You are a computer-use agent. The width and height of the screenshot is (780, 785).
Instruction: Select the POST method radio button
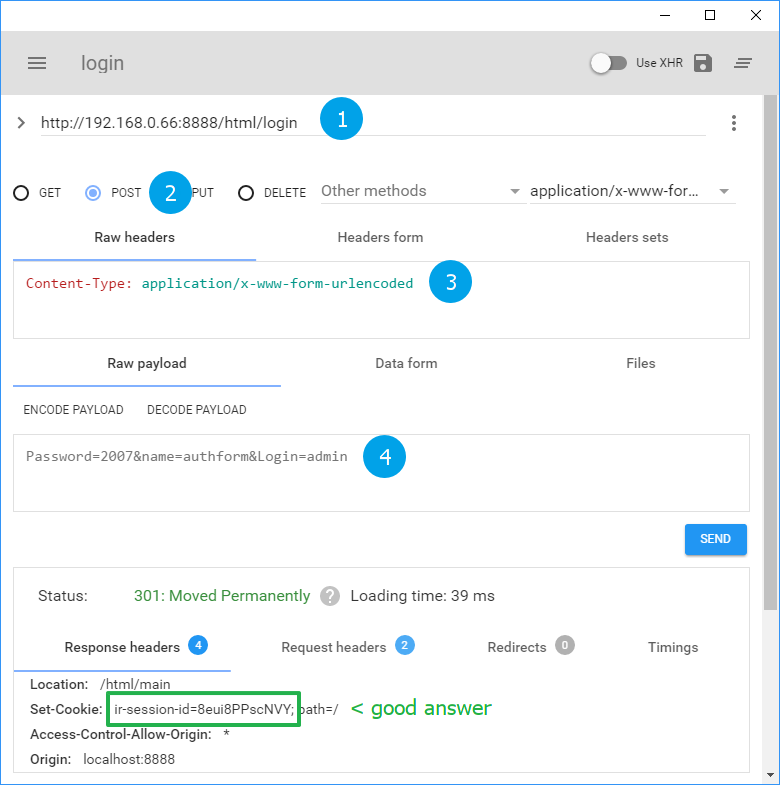point(93,193)
